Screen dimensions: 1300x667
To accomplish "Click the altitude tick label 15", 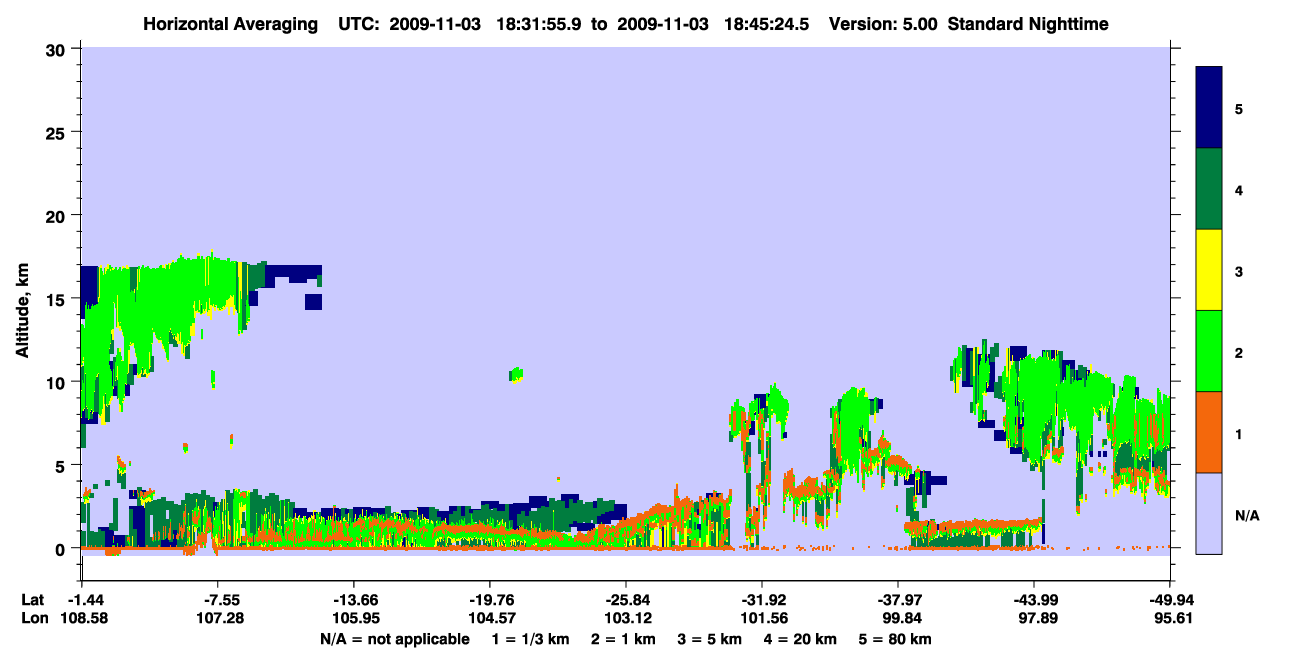I will [x=58, y=299].
